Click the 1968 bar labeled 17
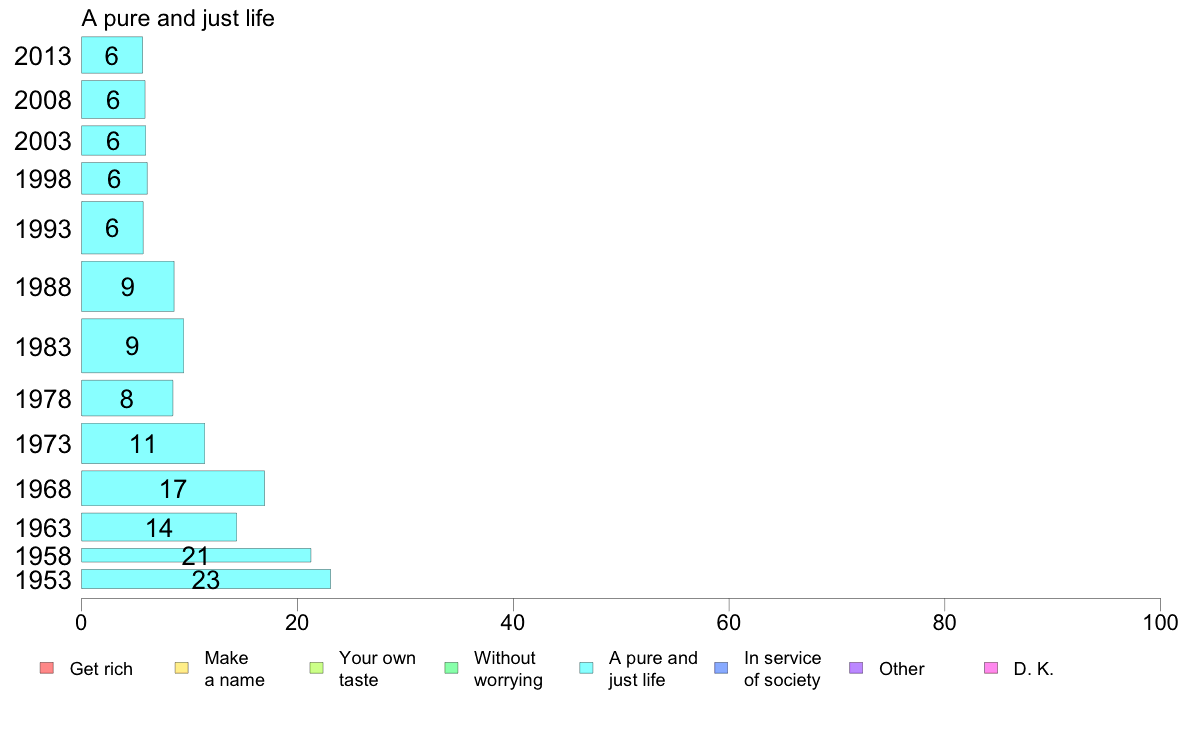Viewport: 1188px width, 736px height. tap(173, 488)
